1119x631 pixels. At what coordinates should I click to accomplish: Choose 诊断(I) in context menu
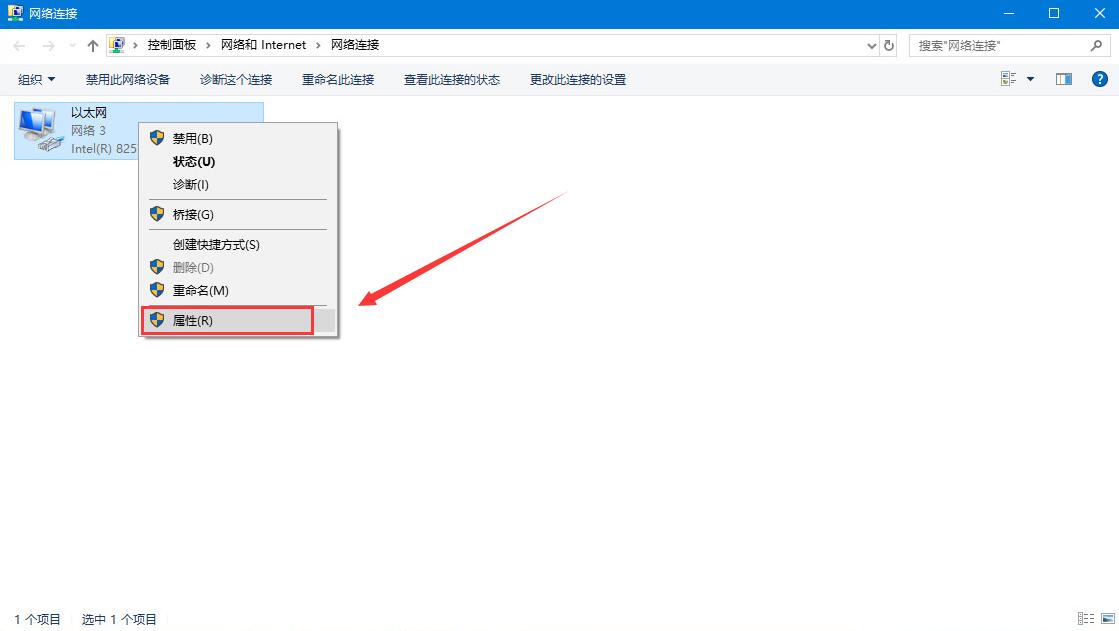(238, 184)
